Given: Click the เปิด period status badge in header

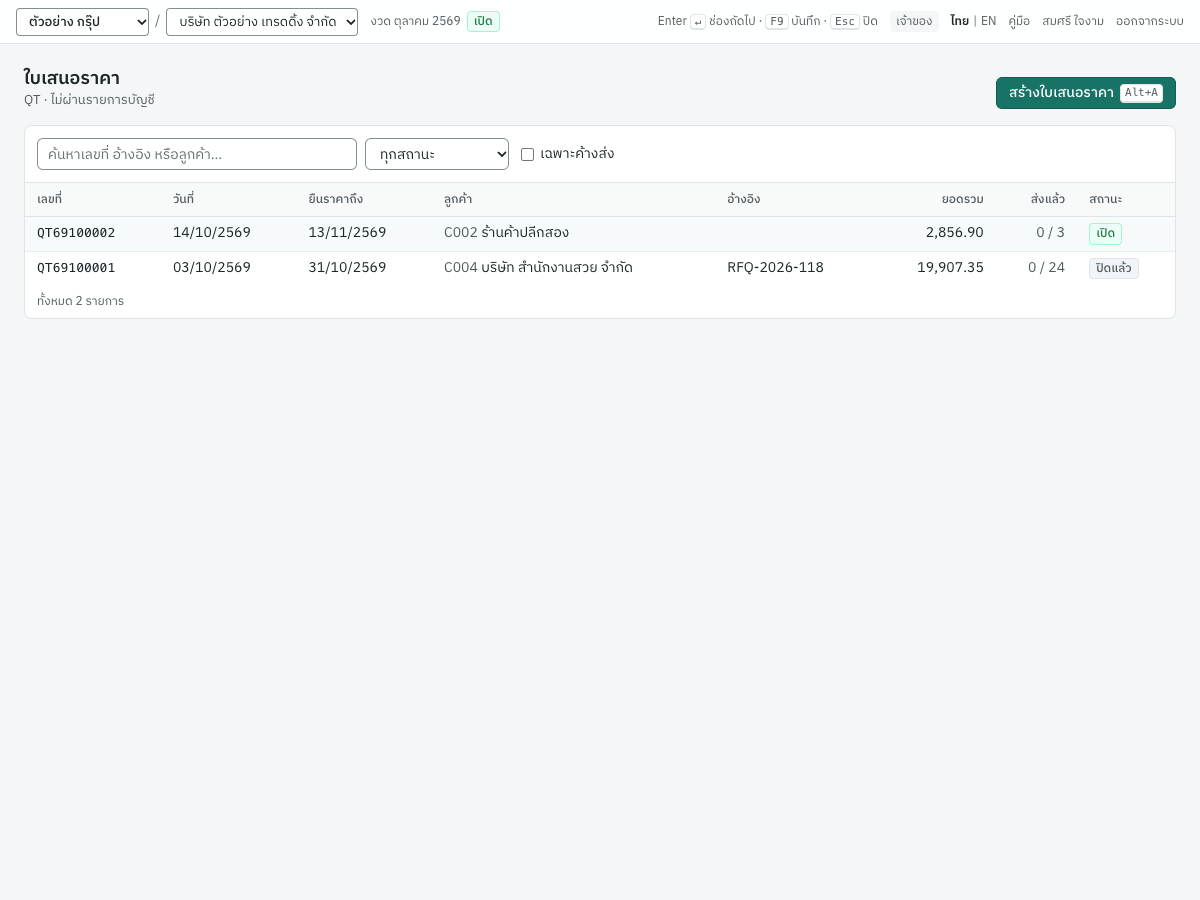Looking at the screenshot, I should coord(483,21).
